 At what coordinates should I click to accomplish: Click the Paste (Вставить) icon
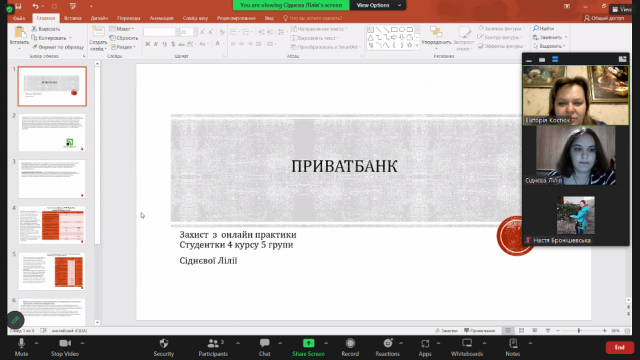pos(19,33)
